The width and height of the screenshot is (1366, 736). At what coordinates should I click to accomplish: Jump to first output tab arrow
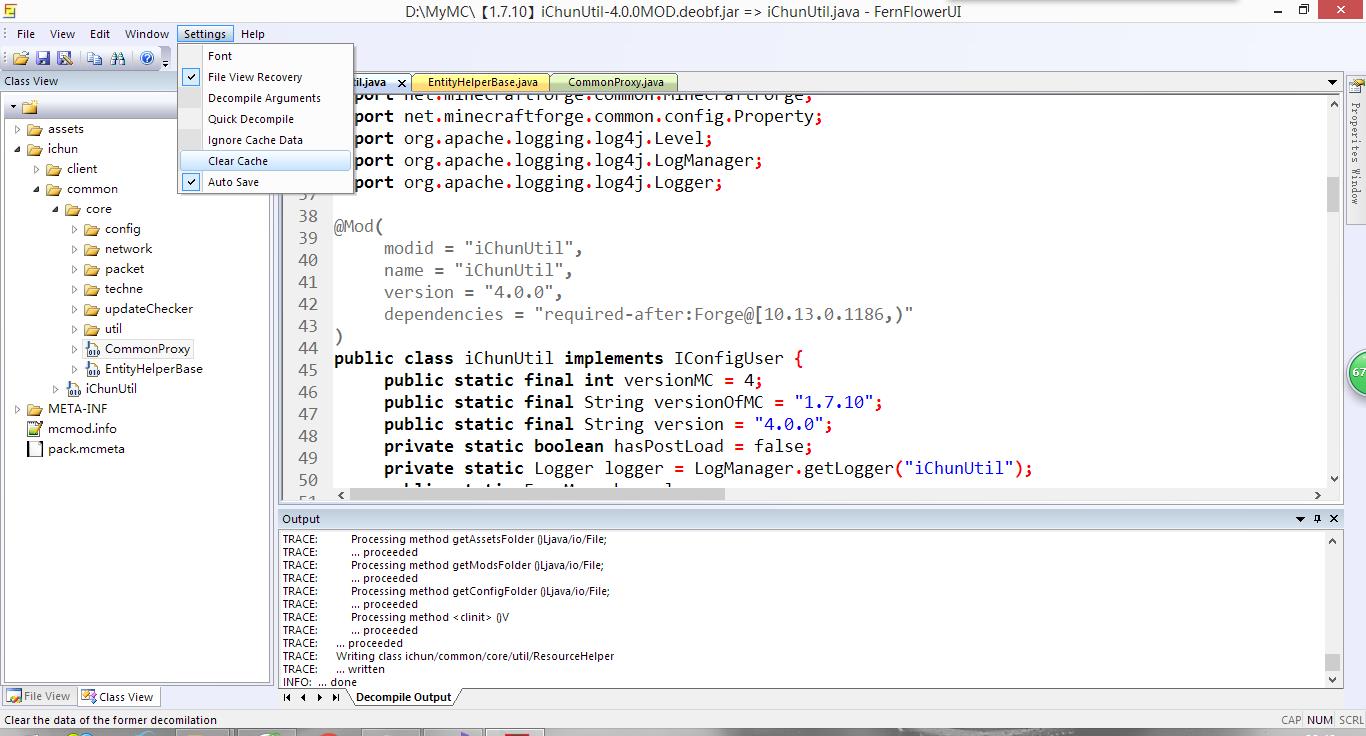[x=288, y=697]
